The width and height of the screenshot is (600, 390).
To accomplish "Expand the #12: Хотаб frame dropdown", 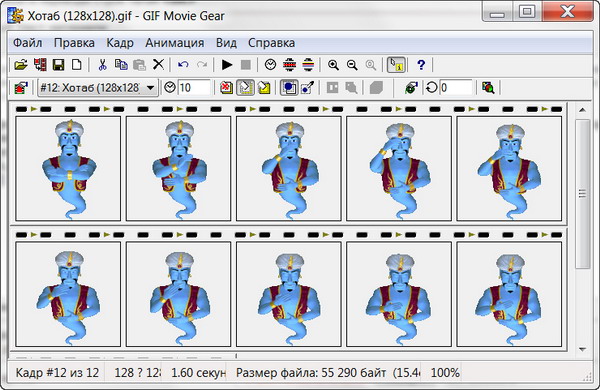I will pyautogui.click(x=151, y=88).
